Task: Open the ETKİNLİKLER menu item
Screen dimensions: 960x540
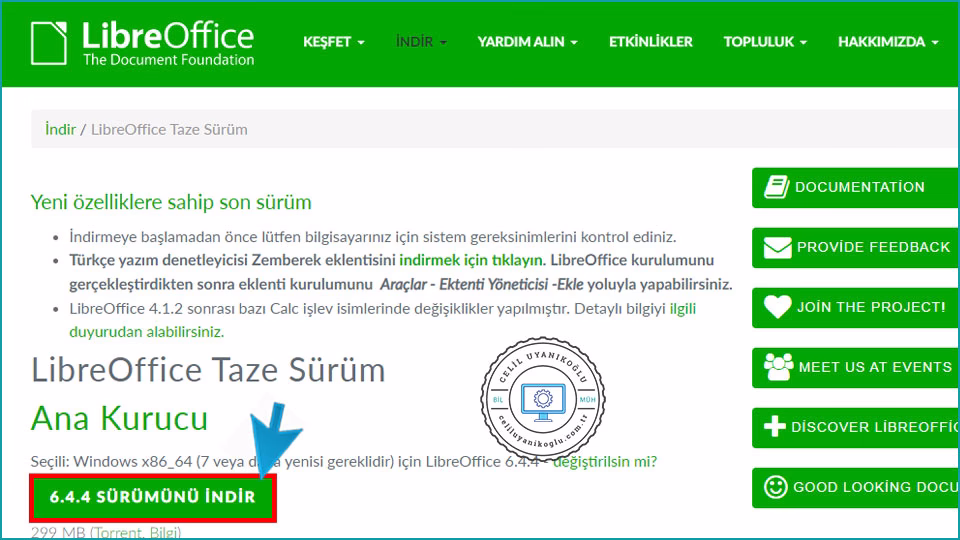Action: [x=650, y=42]
